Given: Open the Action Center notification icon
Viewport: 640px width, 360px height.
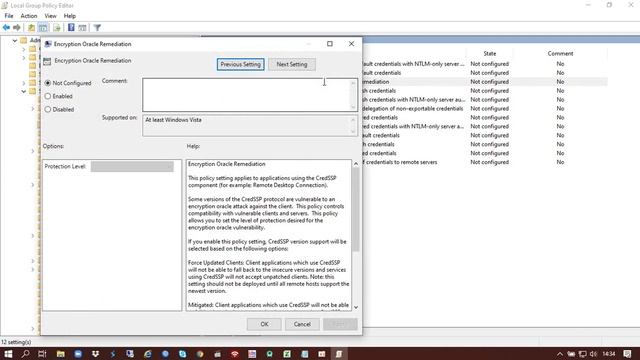Looking at the screenshot, I should point(627,354).
